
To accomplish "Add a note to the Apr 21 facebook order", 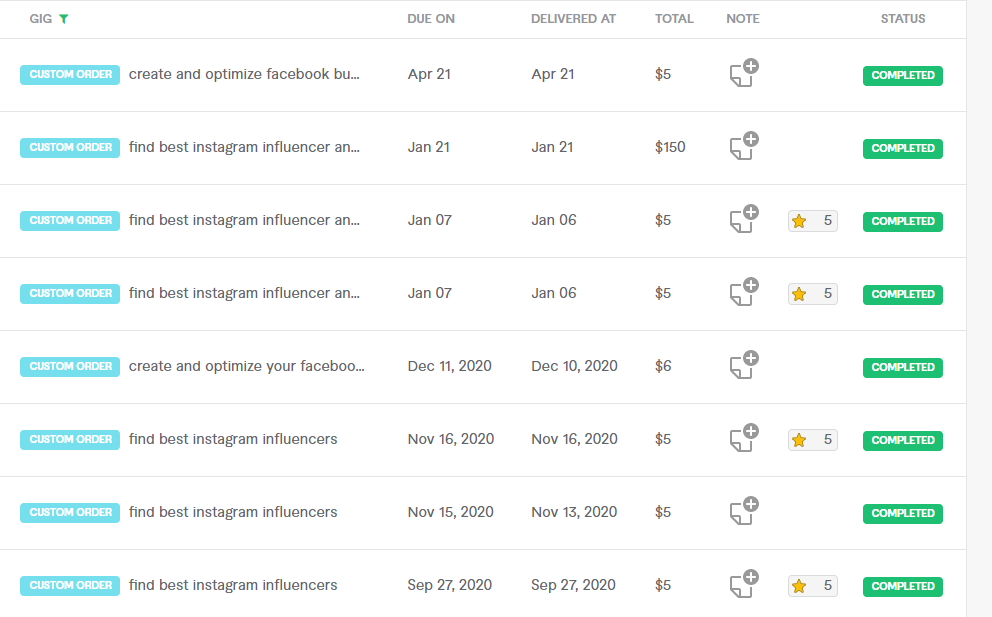I will click(744, 73).
